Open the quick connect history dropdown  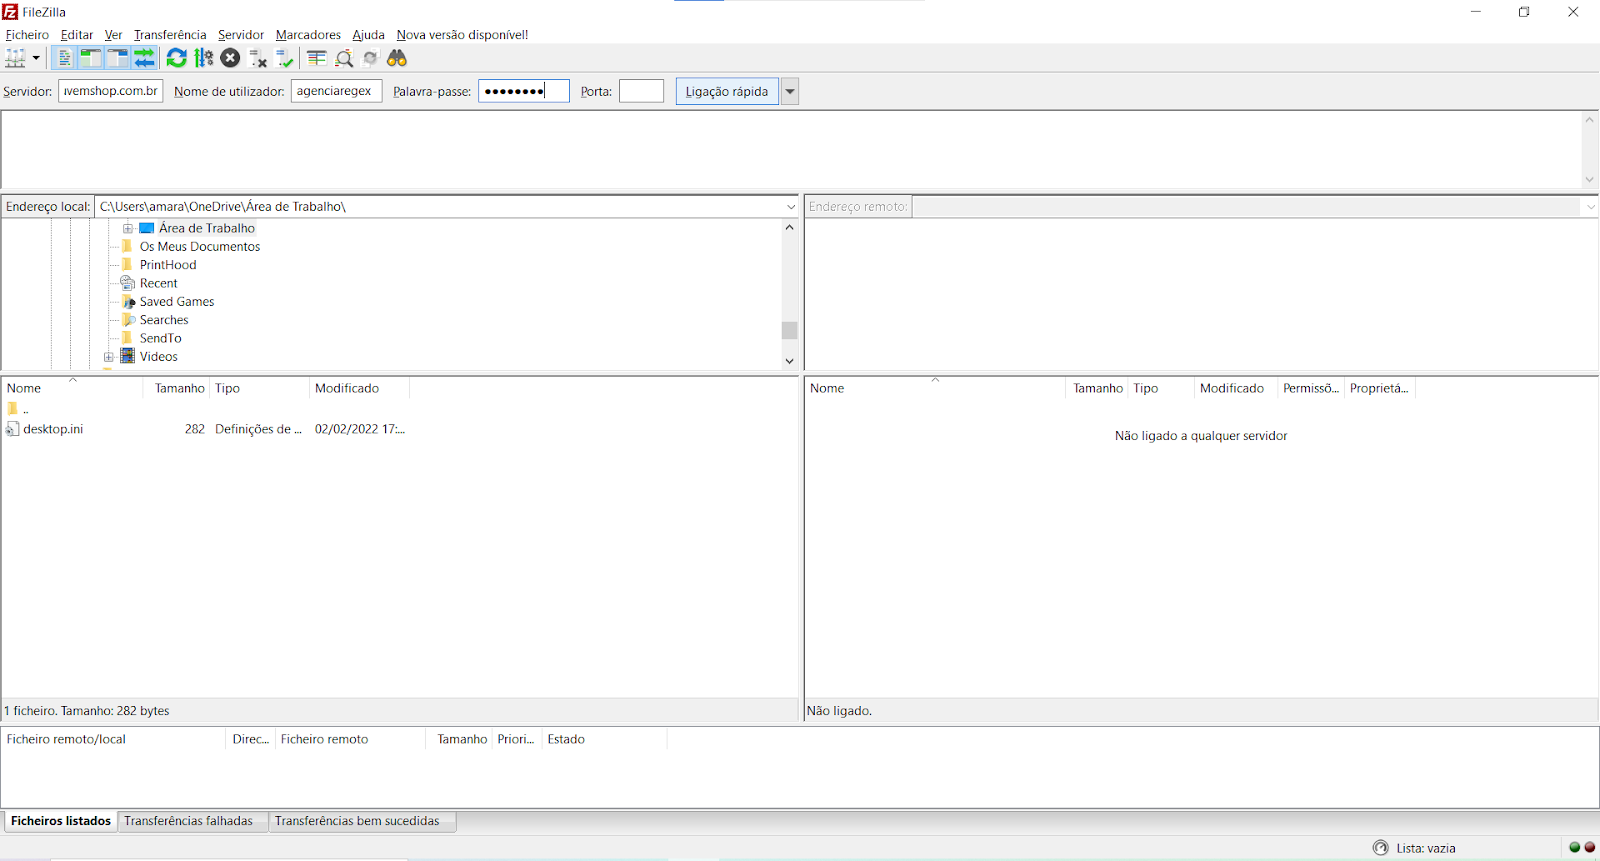coord(790,91)
